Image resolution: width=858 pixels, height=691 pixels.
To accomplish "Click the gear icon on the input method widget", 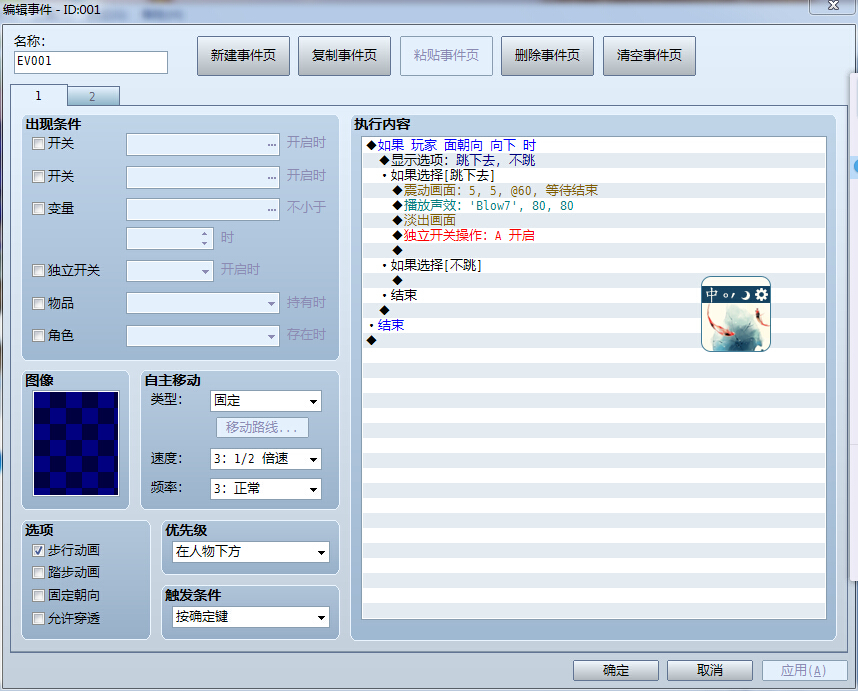I will [761, 295].
